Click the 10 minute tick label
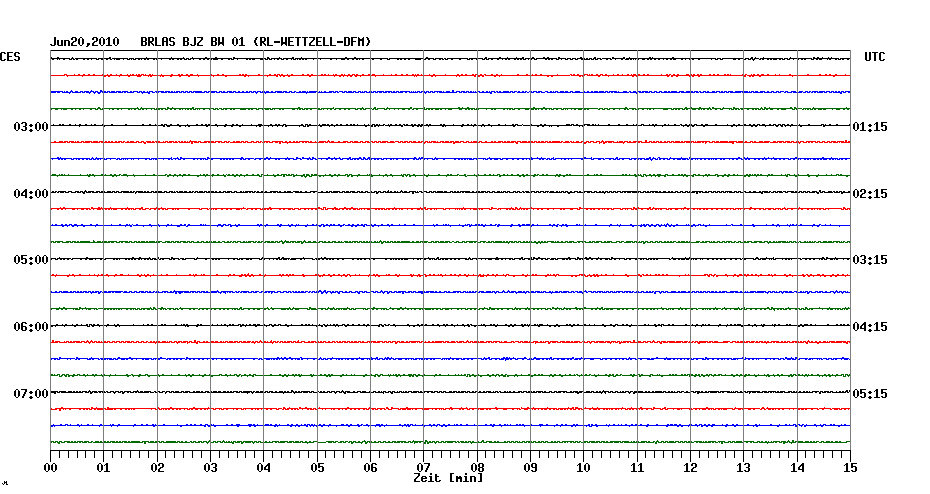This screenshot has width=930, height=494. tap(583, 468)
